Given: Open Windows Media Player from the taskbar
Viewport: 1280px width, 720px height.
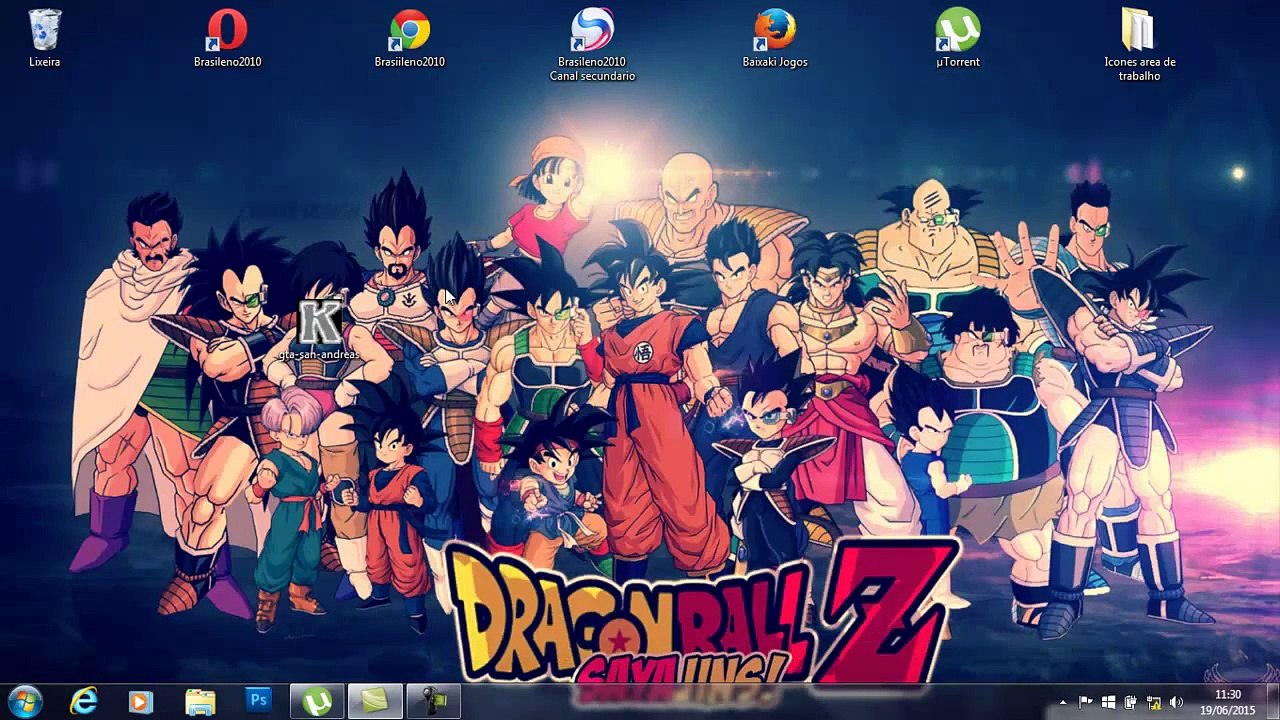Looking at the screenshot, I should 141,701.
